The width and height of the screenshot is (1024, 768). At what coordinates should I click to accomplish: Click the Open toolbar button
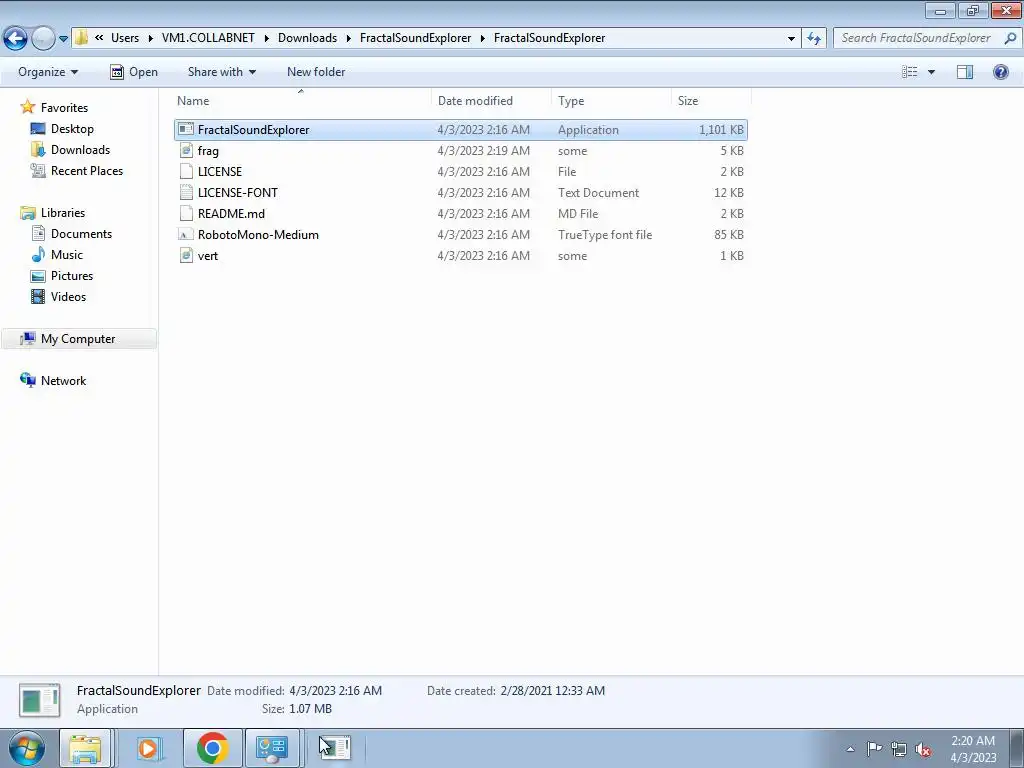pyautogui.click(x=134, y=72)
